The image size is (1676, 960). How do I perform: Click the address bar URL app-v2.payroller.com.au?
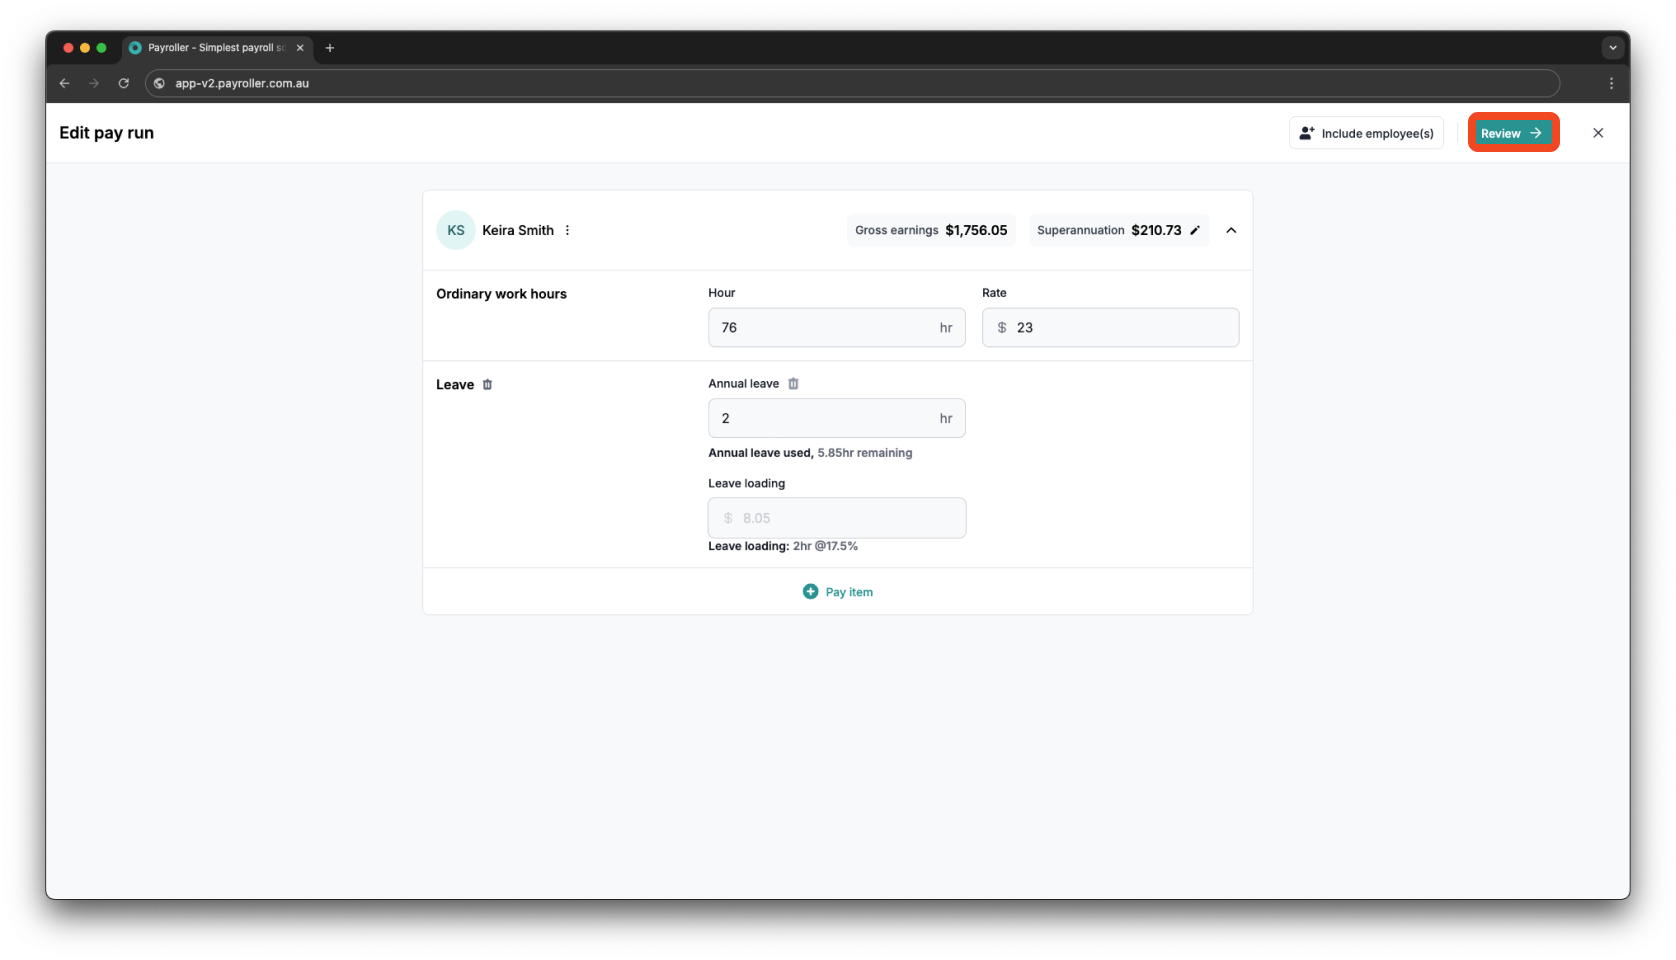[x=242, y=83]
